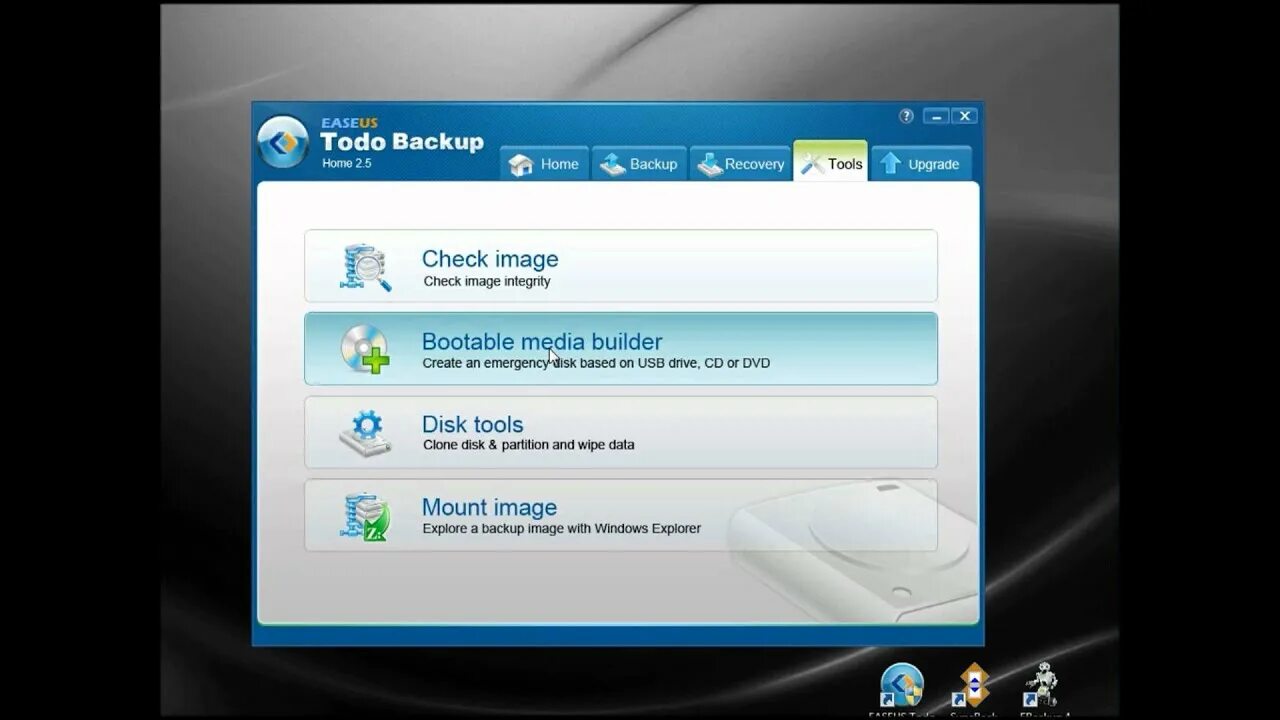
Task: Open Disk tools option
Action: (x=621, y=432)
